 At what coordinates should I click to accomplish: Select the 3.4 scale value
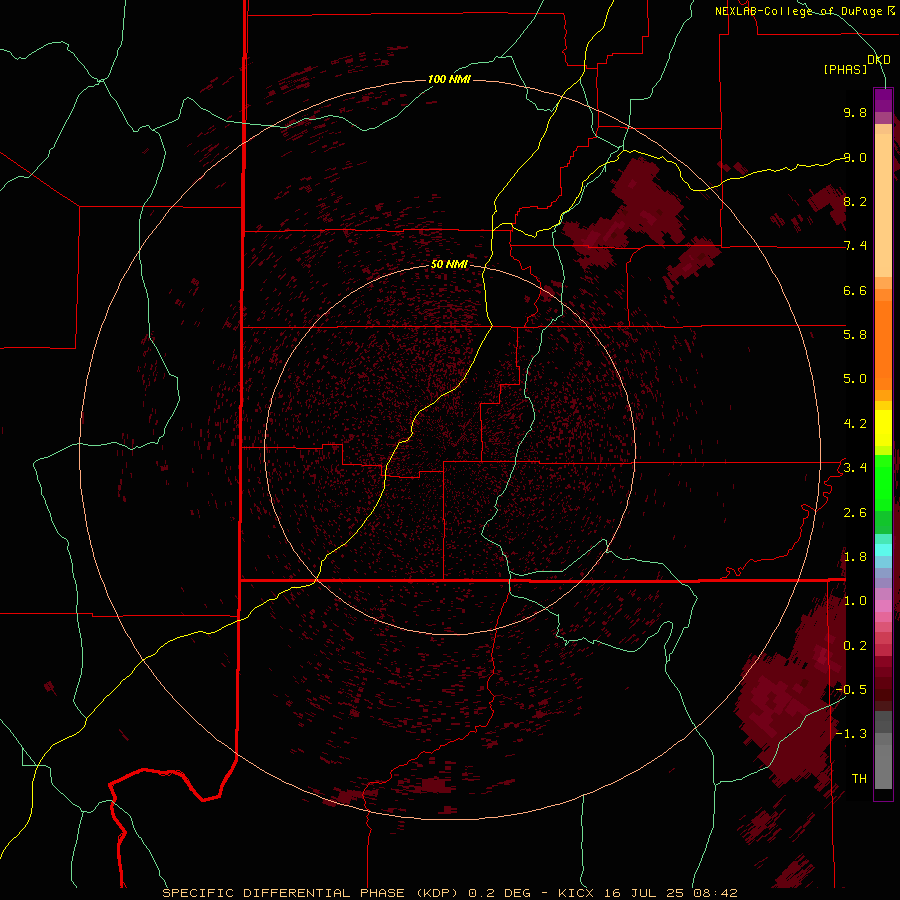point(855,468)
